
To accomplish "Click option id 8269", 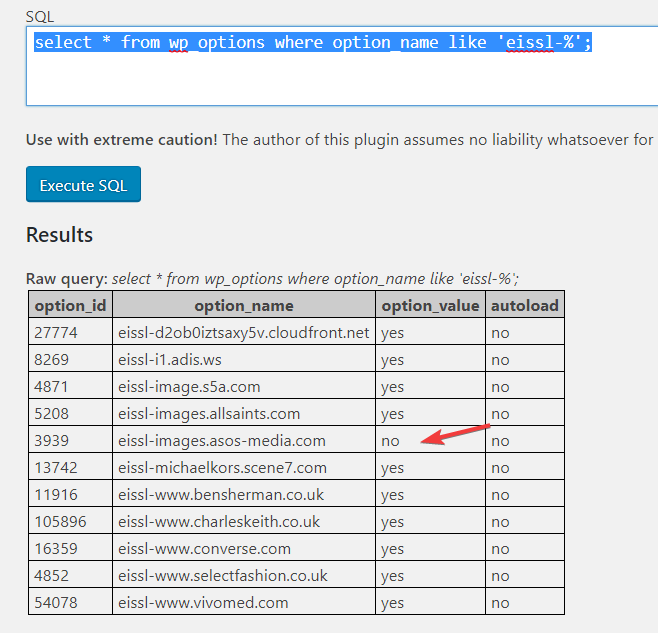I will 70,359.
